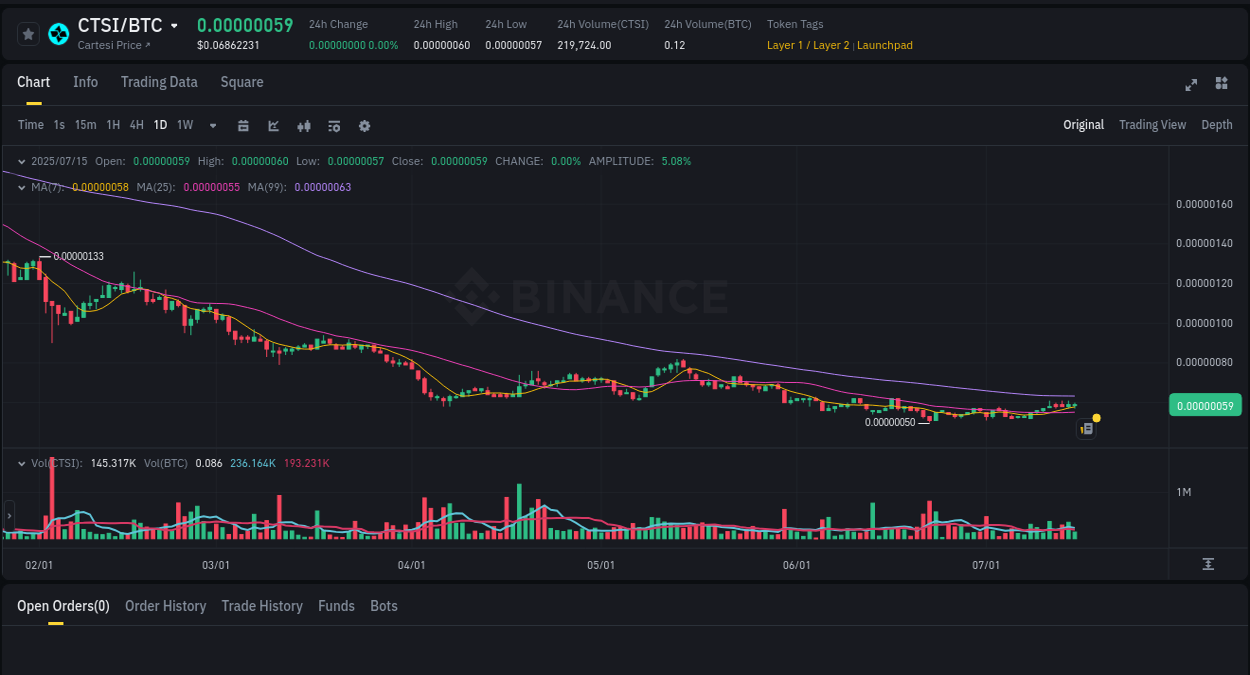
Task: Select the candlestick chart icon
Action: coord(303,125)
